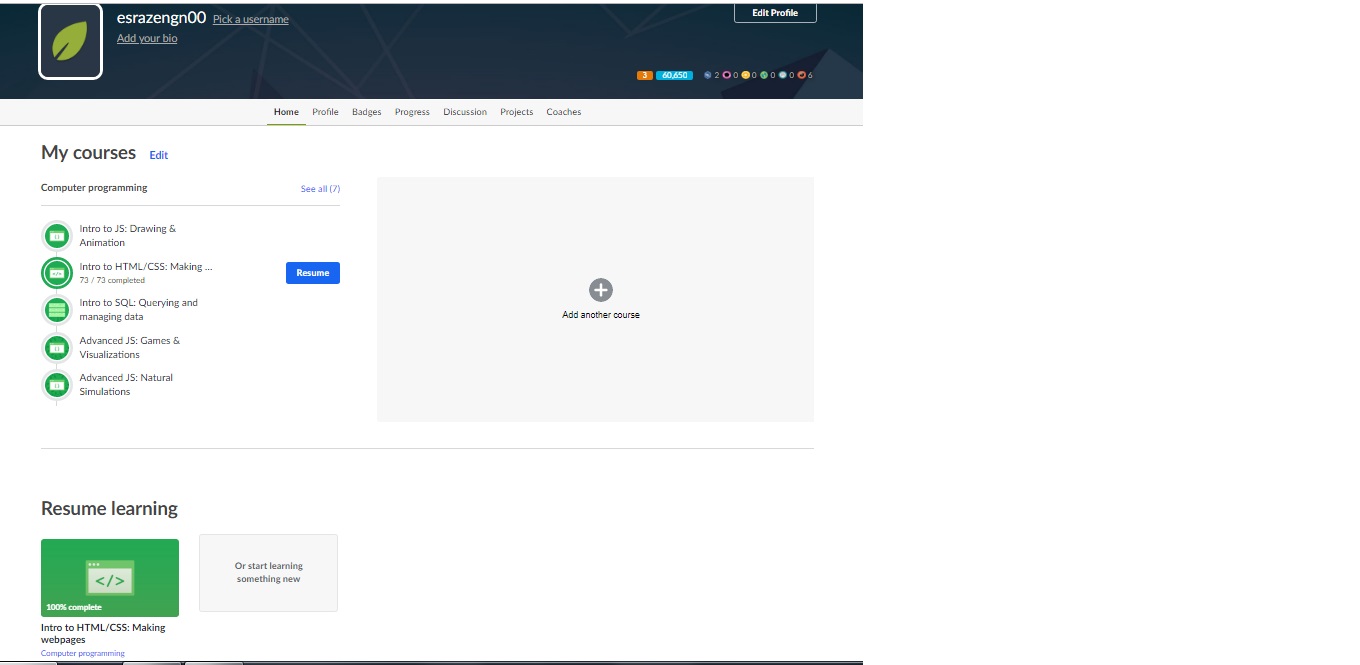The image size is (1360, 665).
Task: Click the Intro to HTML/CSS course icon
Action: (x=57, y=273)
